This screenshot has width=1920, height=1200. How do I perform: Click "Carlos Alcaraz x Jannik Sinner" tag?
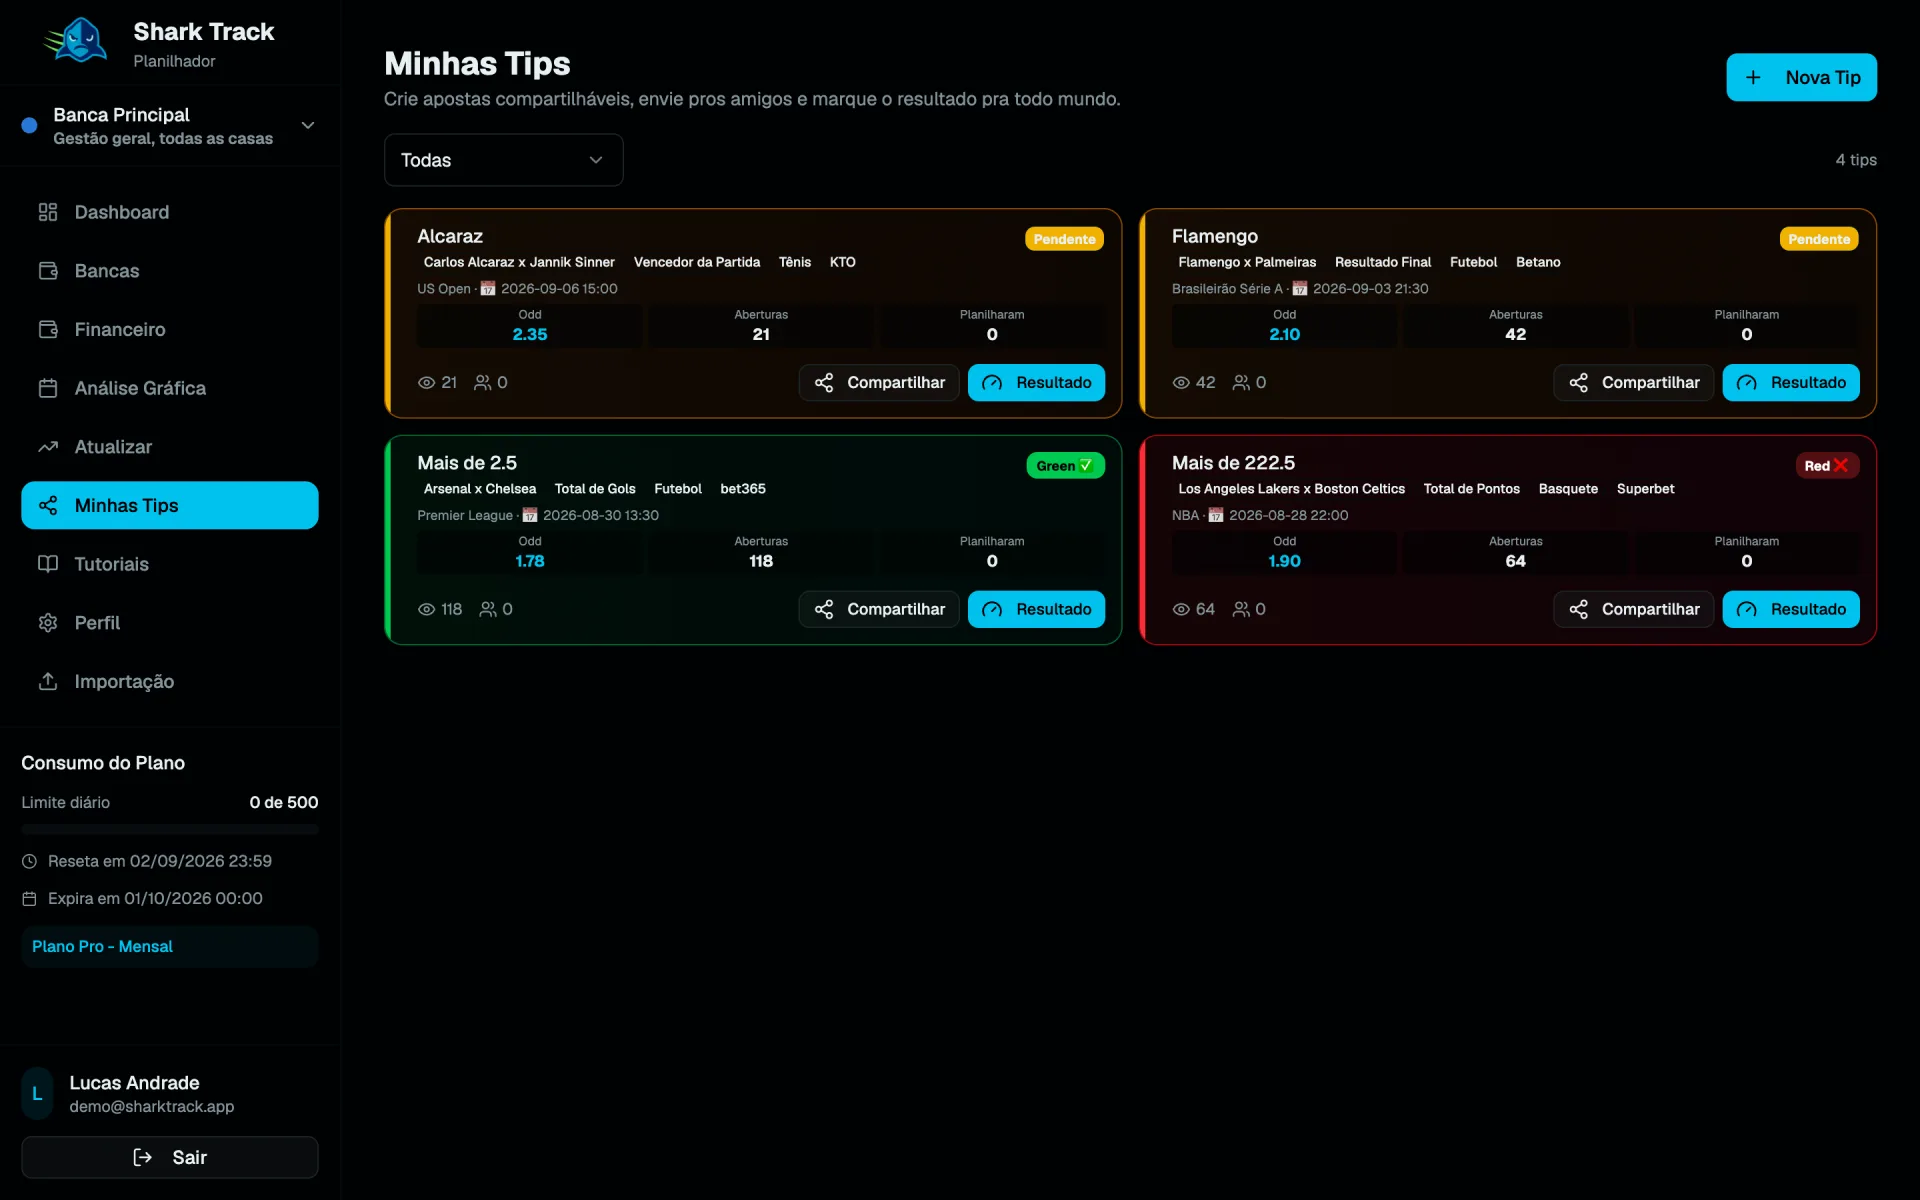click(x=519, y=262)
